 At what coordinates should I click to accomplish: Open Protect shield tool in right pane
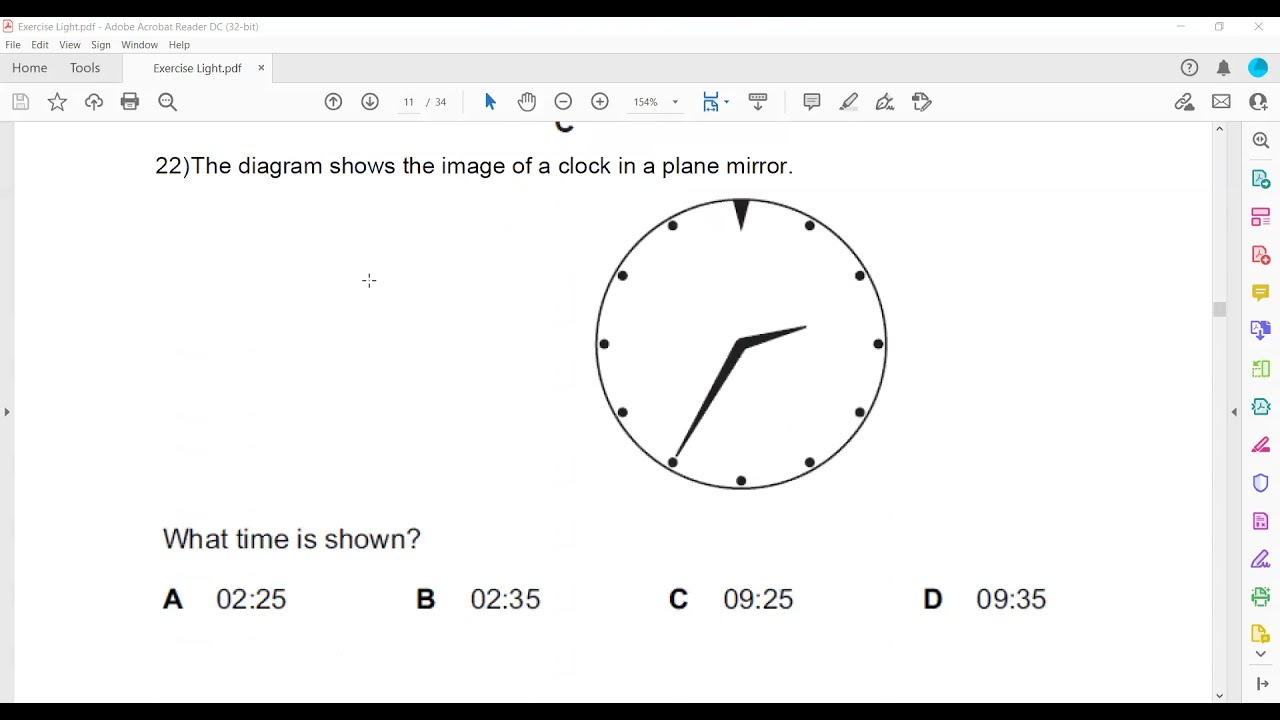click(1261, 483)
